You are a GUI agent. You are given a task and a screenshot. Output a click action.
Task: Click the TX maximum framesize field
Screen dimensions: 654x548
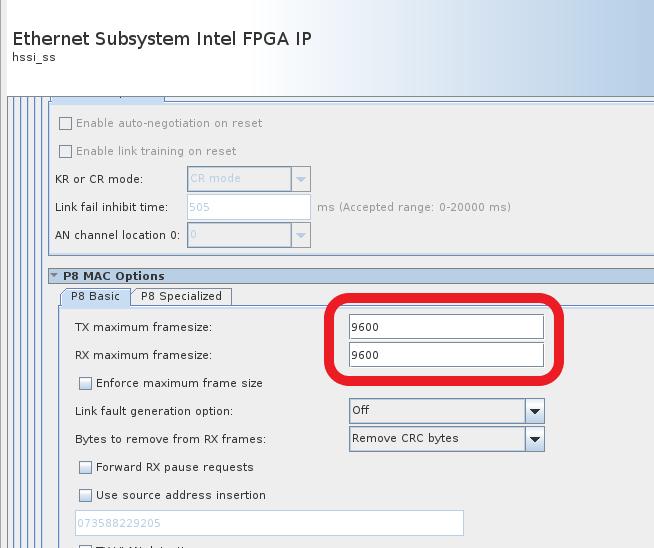click(445, 327)
